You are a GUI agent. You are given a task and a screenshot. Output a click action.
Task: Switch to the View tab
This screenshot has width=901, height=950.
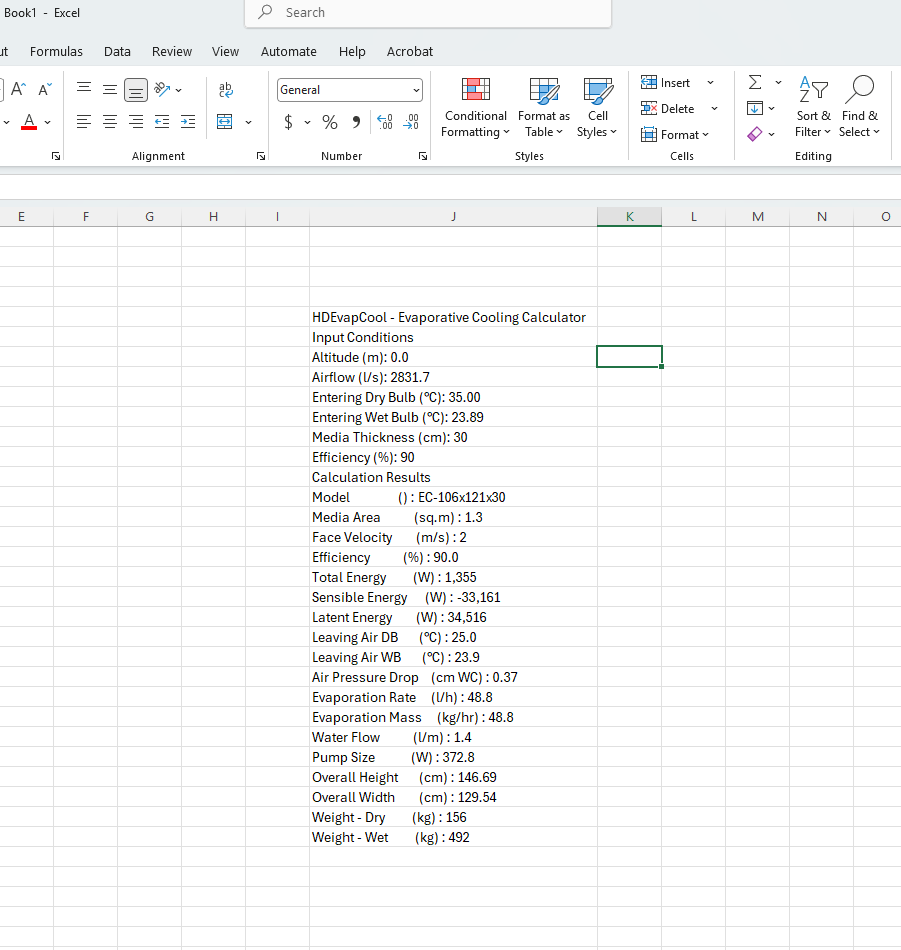(225, 51)
